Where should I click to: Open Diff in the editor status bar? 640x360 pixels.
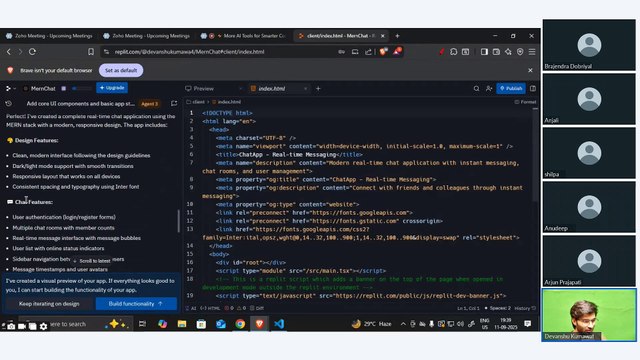(x=257, y=308)
